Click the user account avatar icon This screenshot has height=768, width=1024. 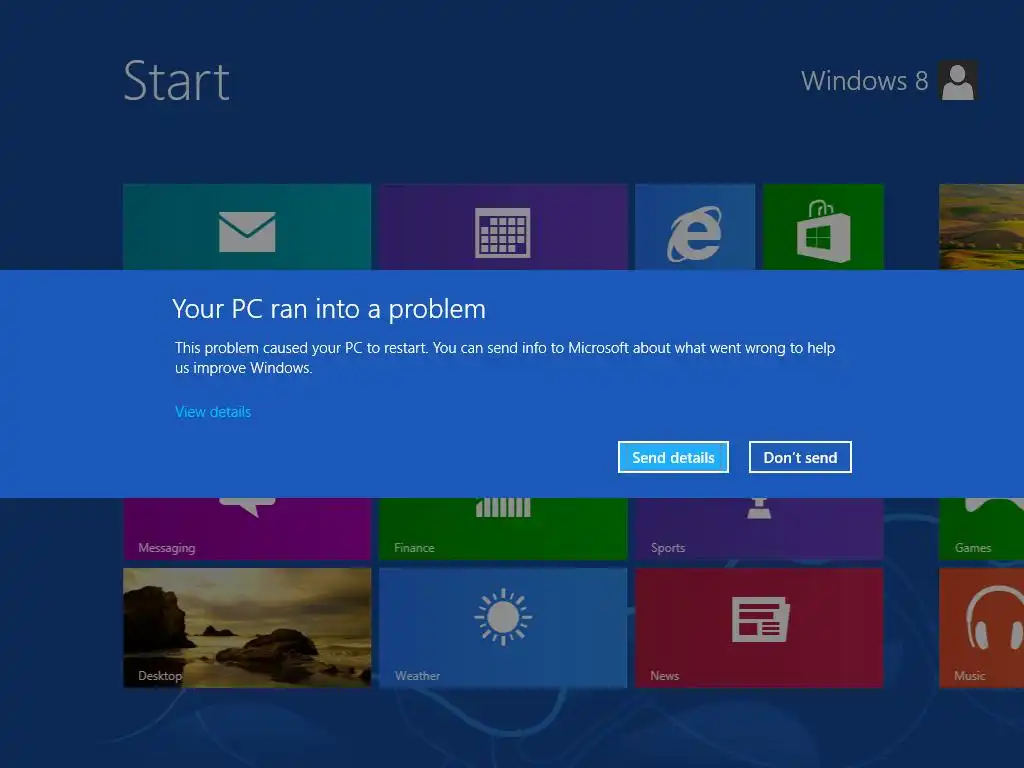point(958,81)
